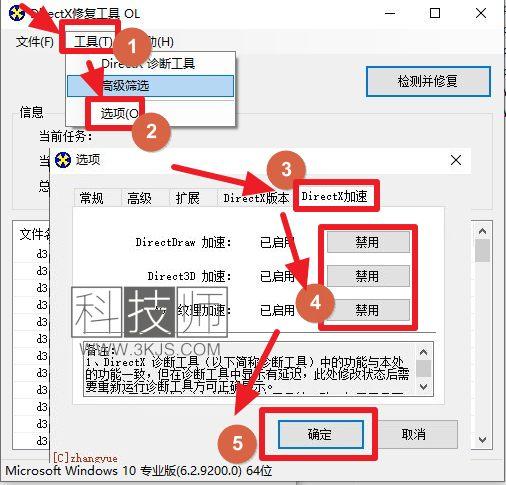The width and height of the screenshot is (506, 485).
Task: Click the DirectX修复工具 app icon in title bar
Action: tap(17, 13)
